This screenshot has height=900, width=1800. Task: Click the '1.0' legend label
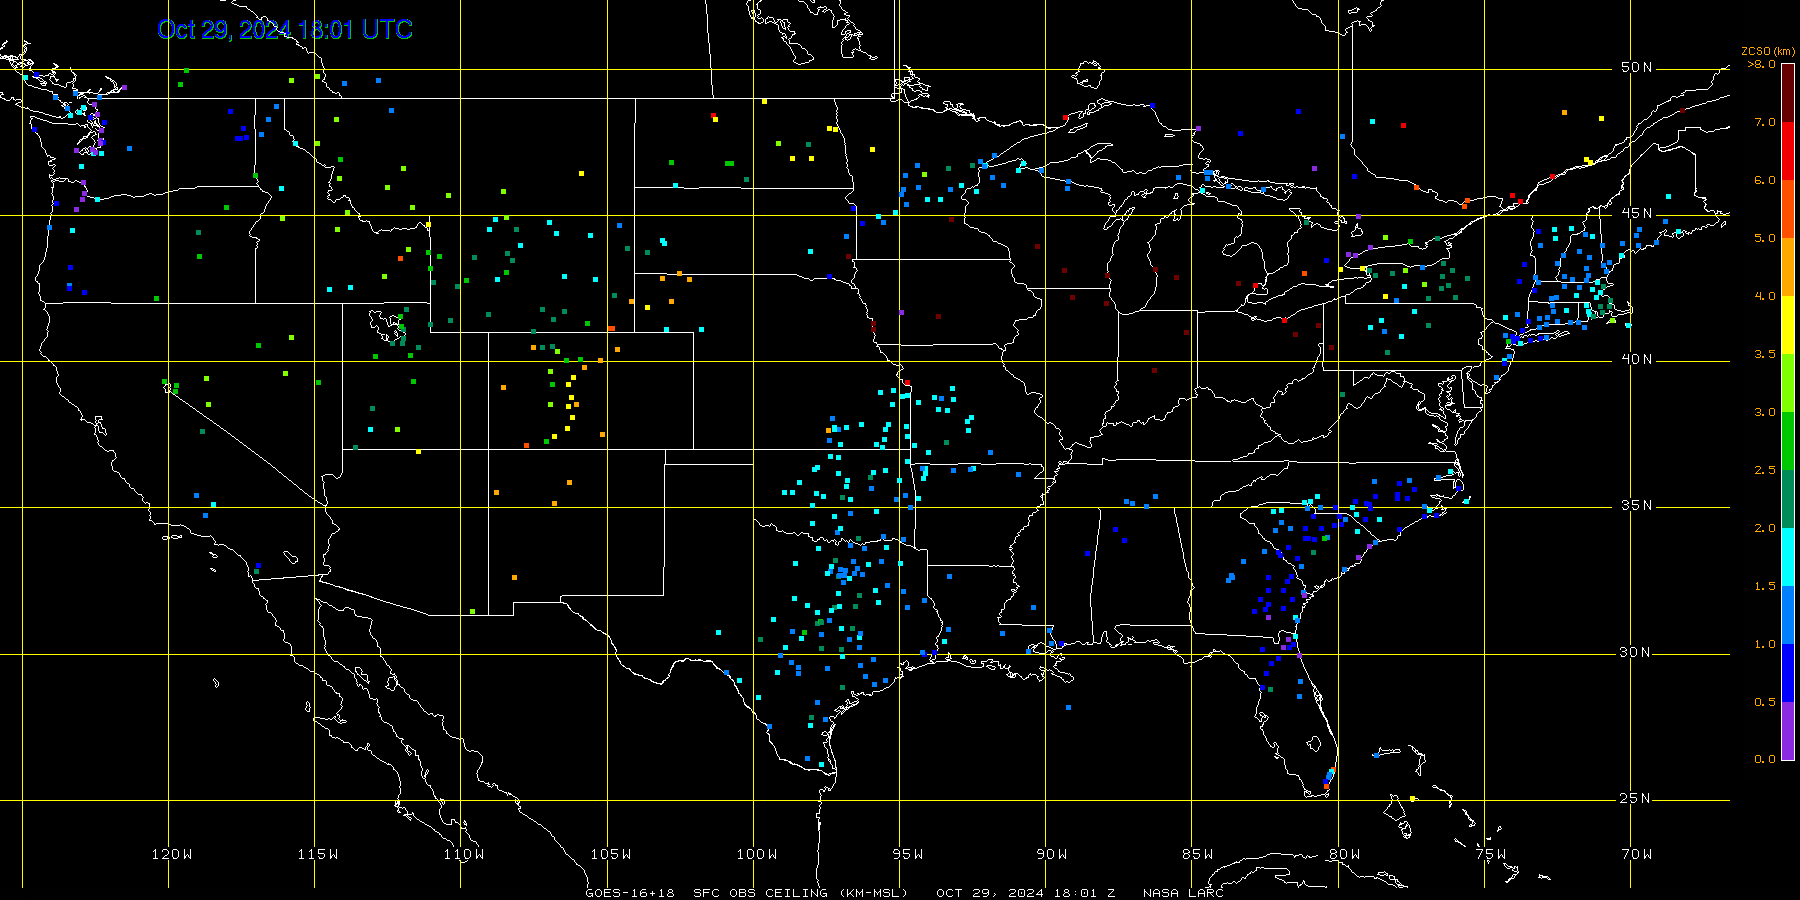pyautogui.click(x=1765, y=644)
